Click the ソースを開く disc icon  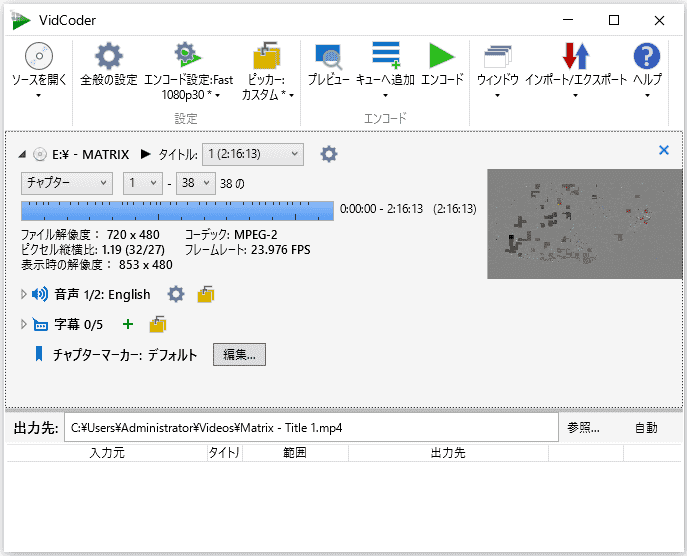pyautogui.click(x=38, y=56)
